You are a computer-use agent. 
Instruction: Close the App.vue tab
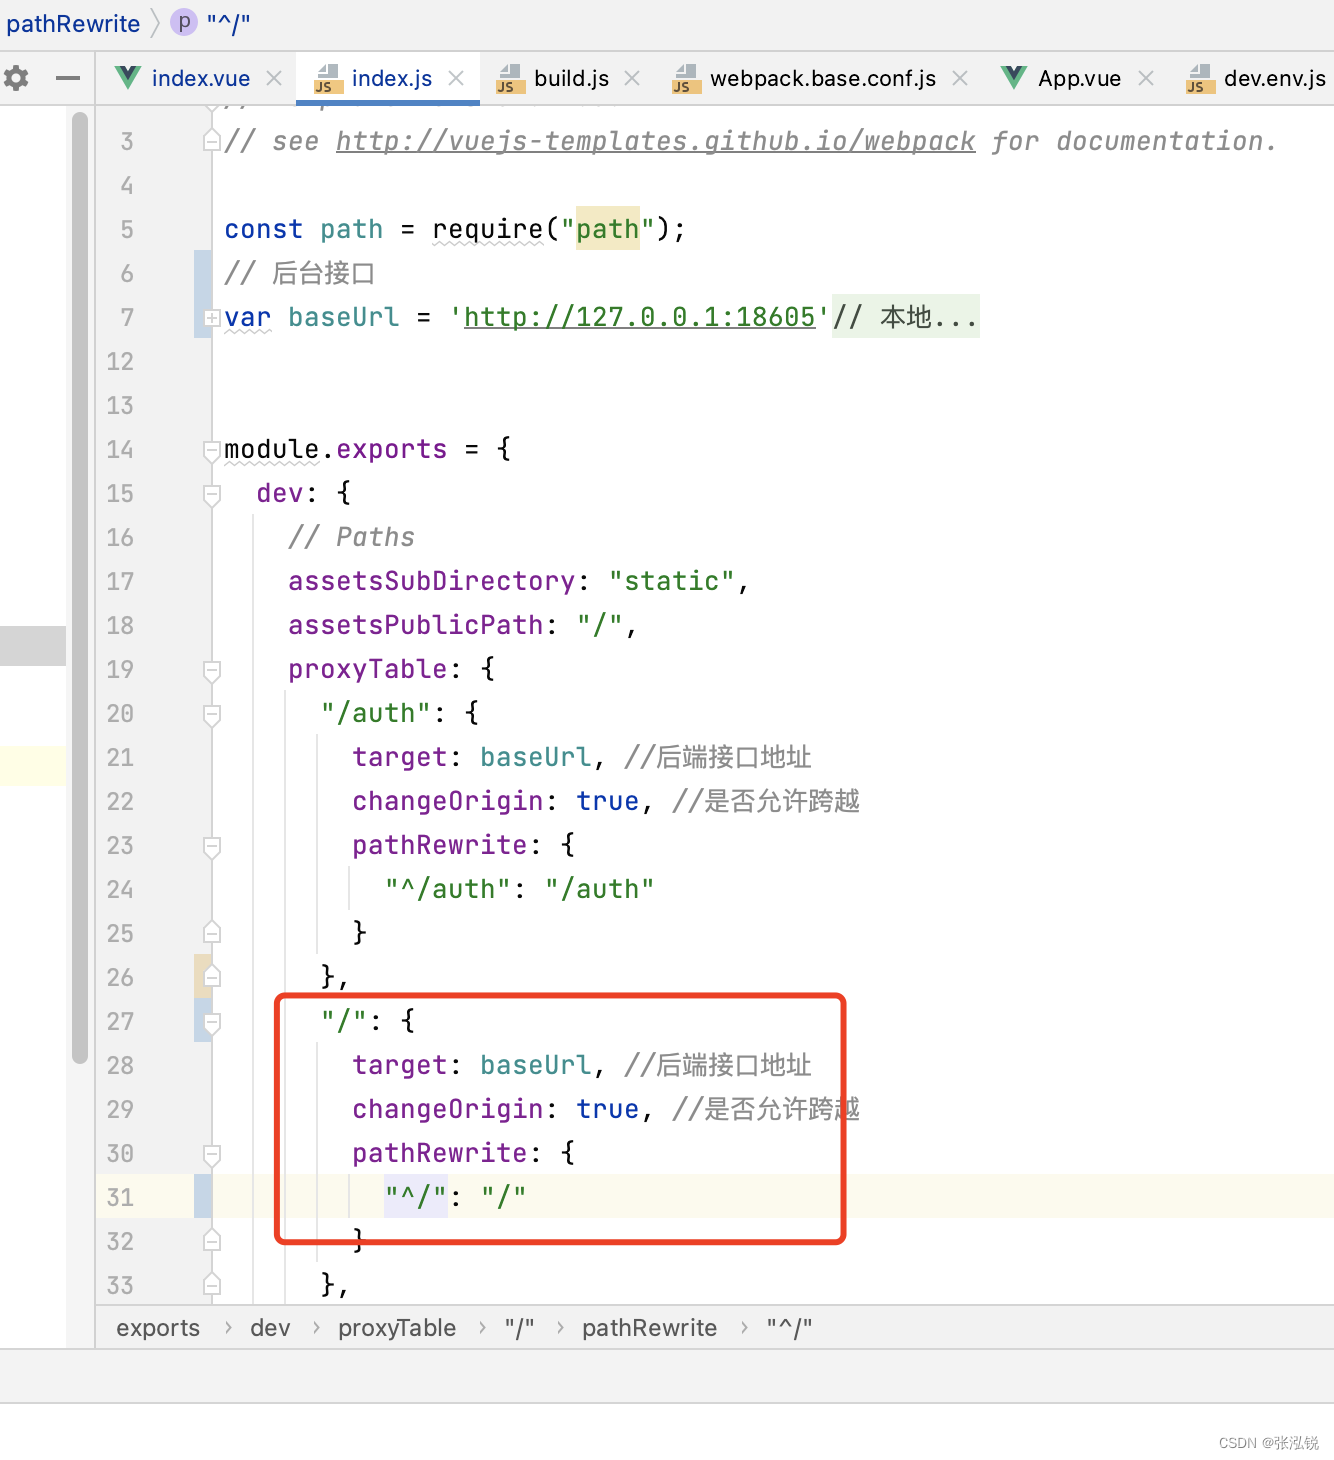click(1146, 78)
